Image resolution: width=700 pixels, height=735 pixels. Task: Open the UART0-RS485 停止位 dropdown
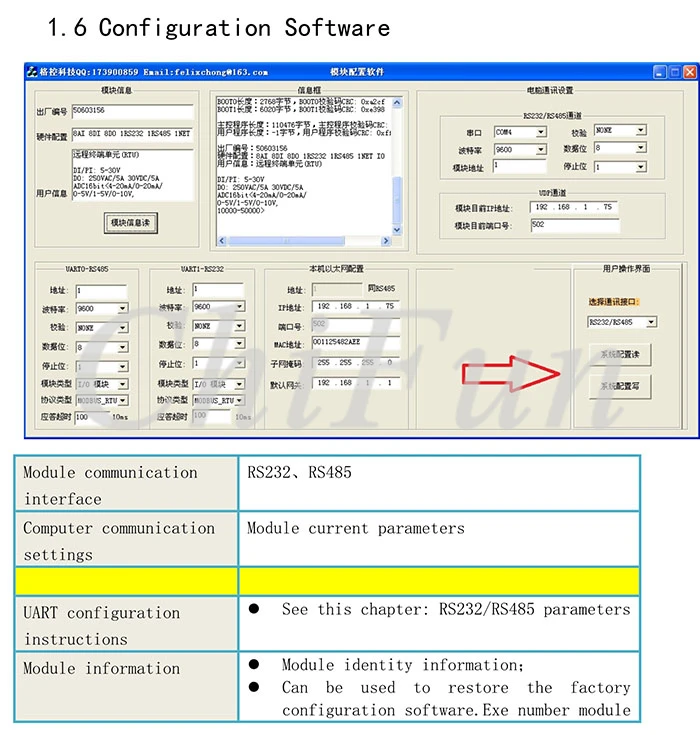[122, 367]
